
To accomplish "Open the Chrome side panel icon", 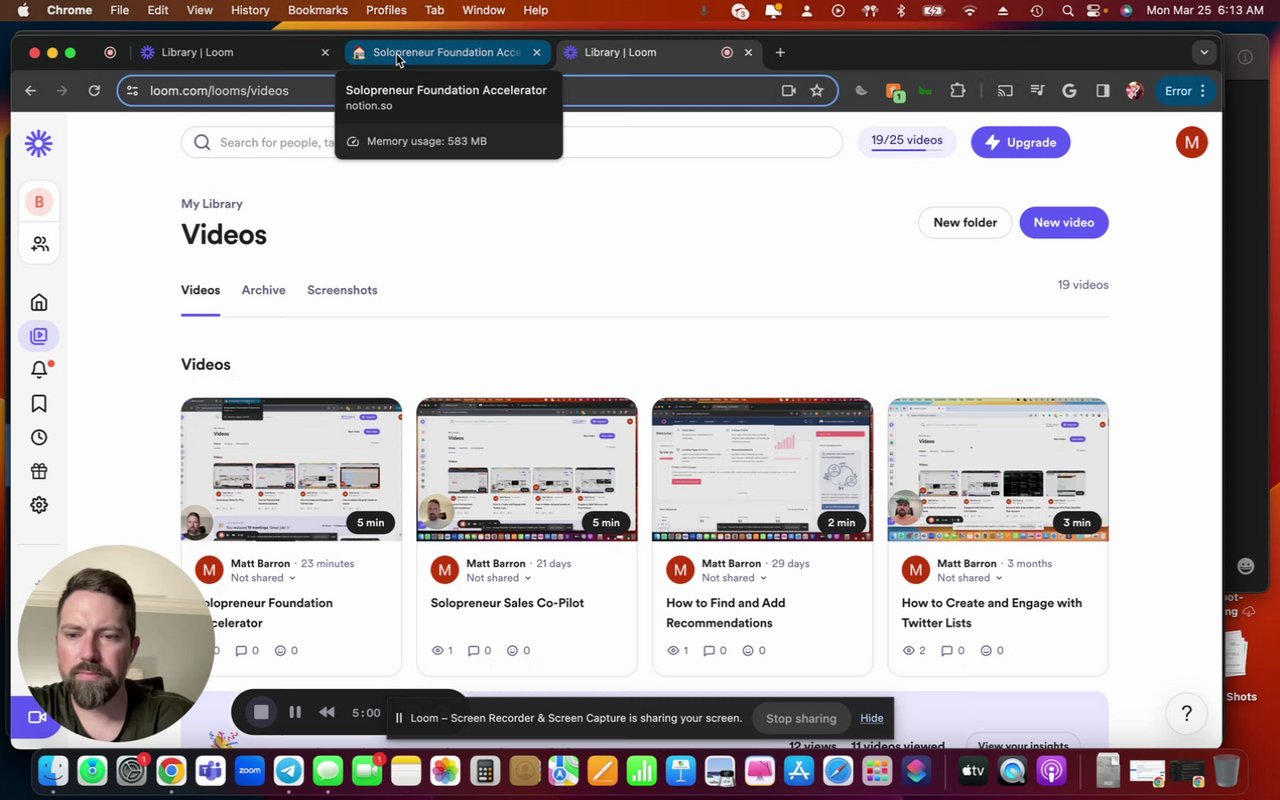I will (x=1103, y=90).
